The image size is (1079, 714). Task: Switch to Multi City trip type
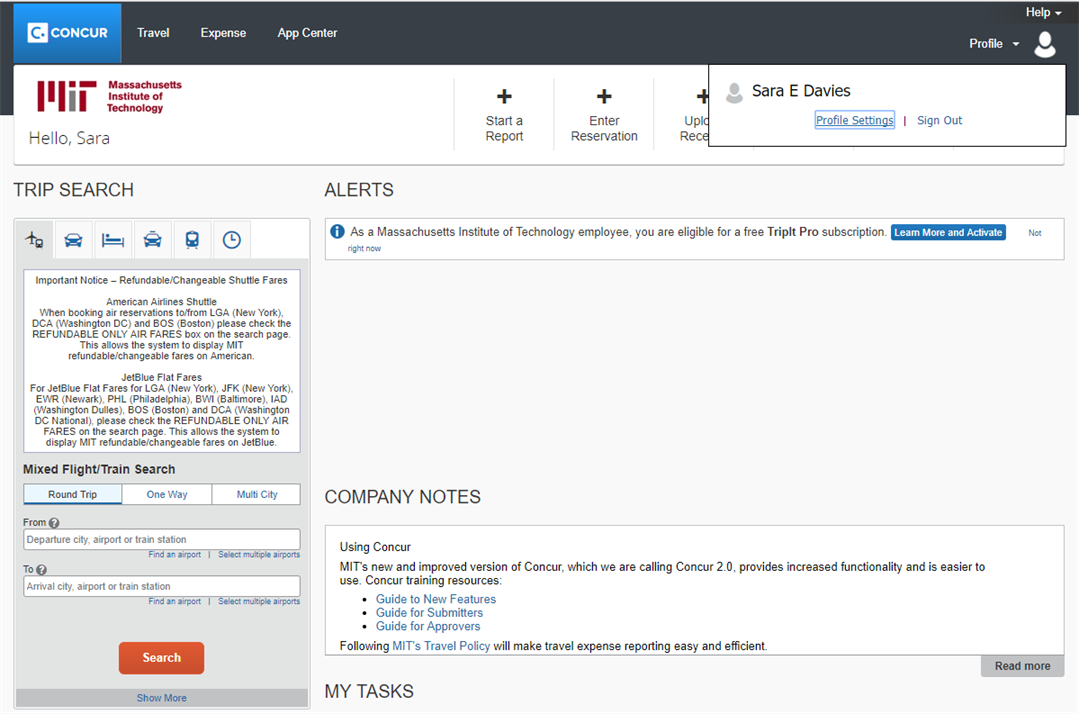257,494
